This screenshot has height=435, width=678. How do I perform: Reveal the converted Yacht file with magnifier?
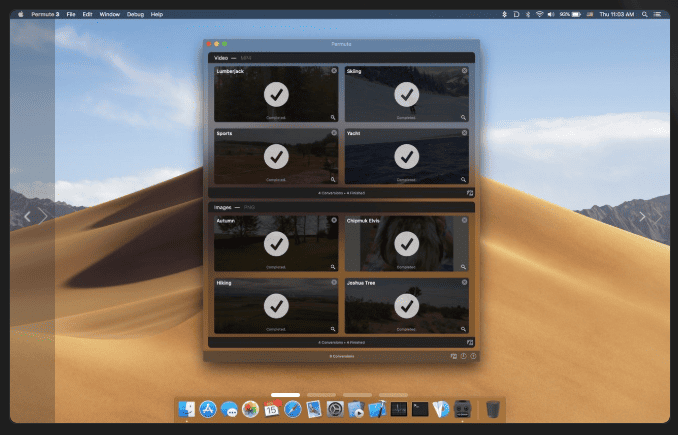click(463, 179)
